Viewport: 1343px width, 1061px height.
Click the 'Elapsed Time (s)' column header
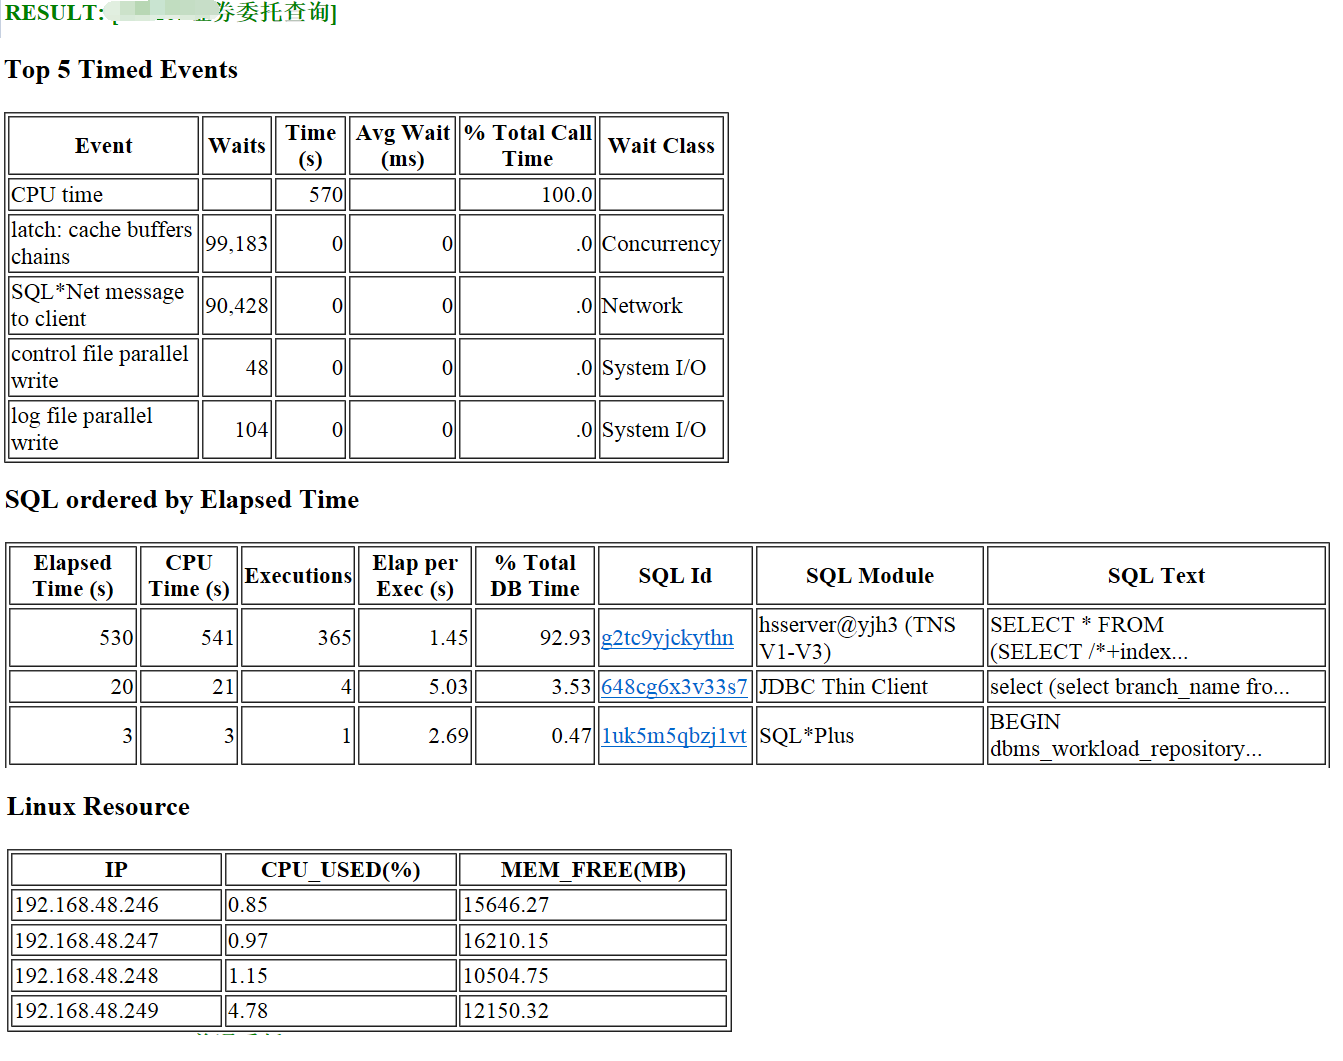coord(73,576)
